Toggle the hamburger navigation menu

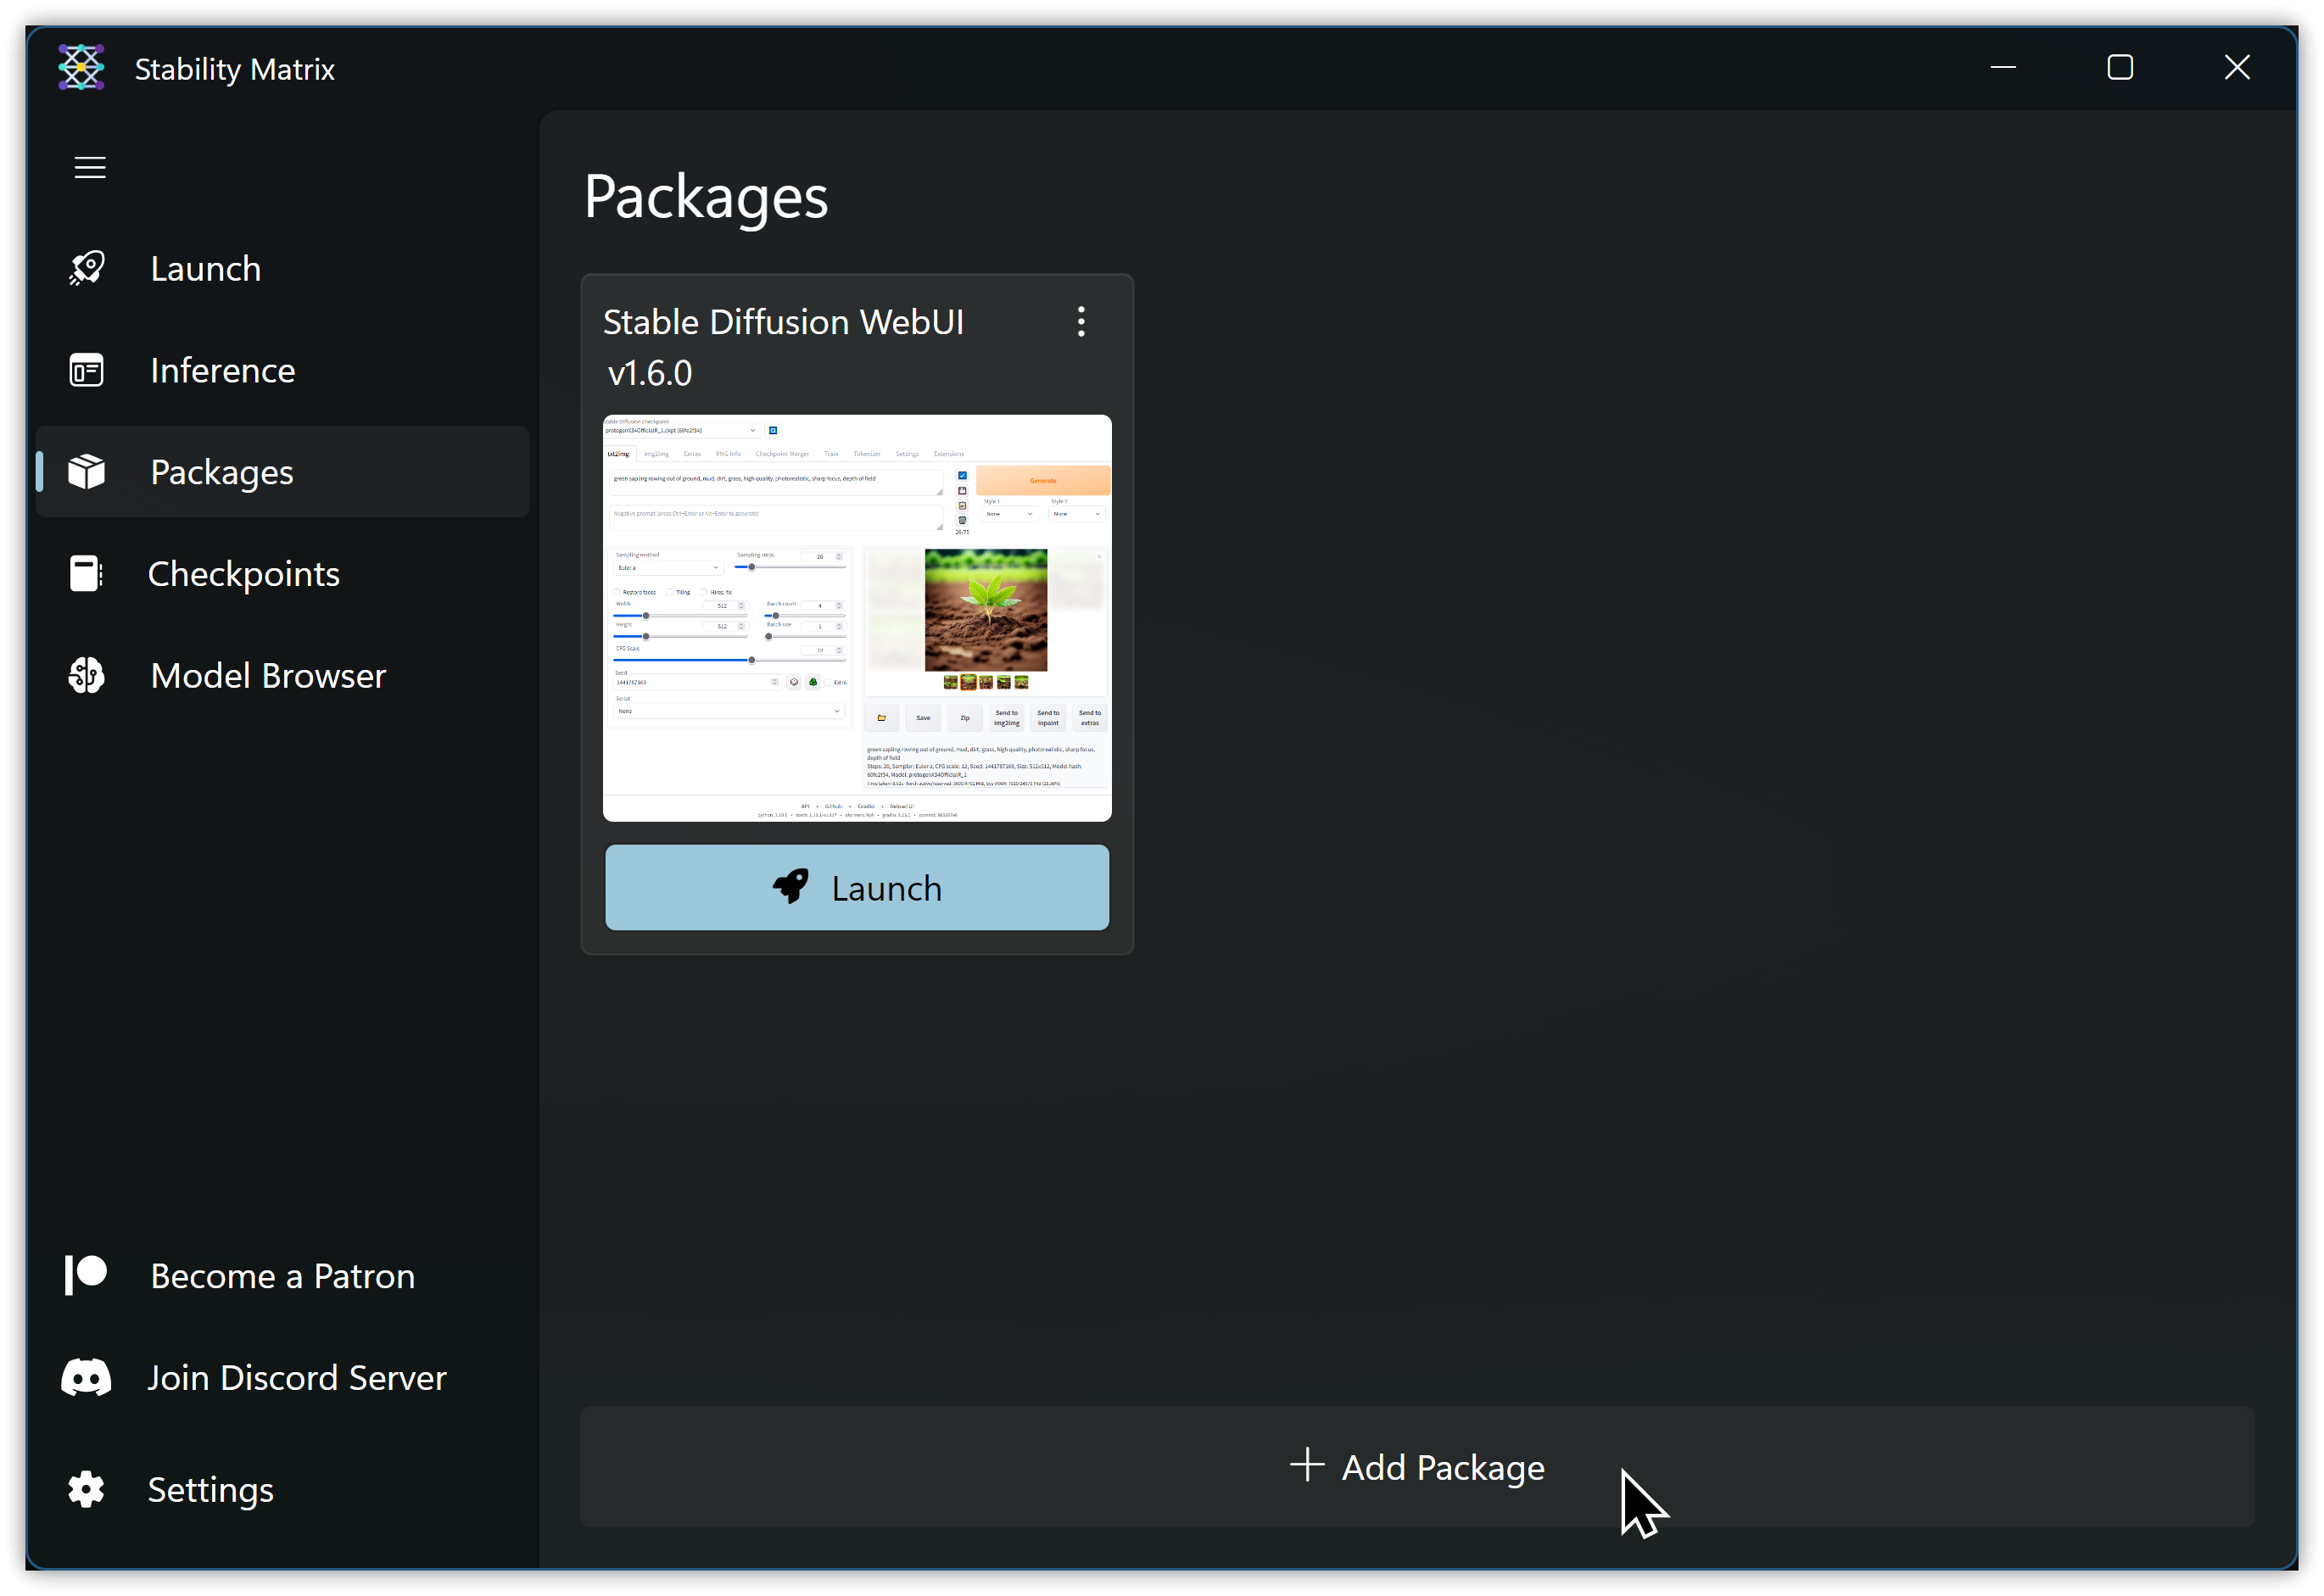click(90, 167)
